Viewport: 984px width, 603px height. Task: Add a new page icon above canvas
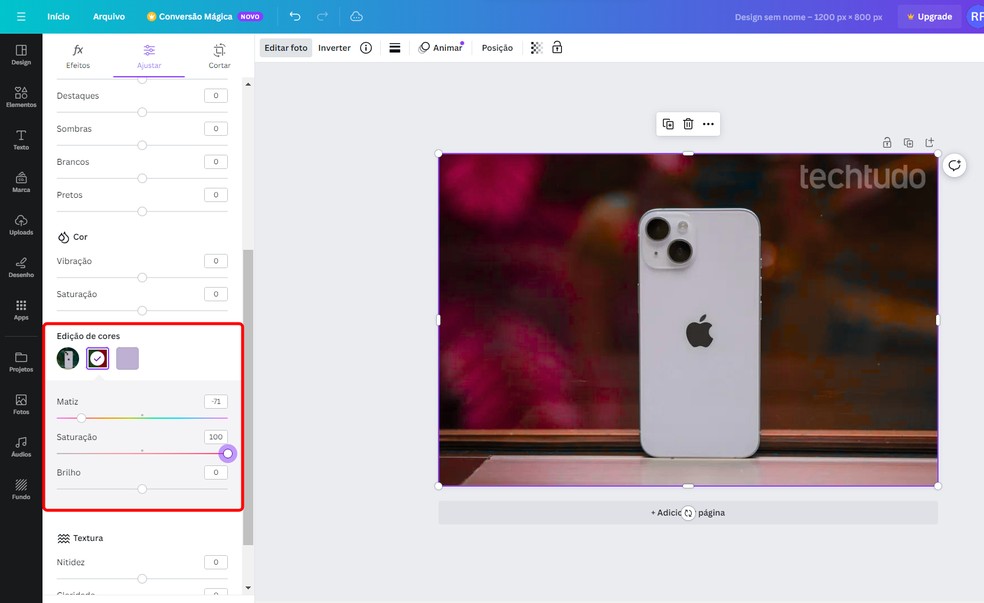click(x=929, y=142)
